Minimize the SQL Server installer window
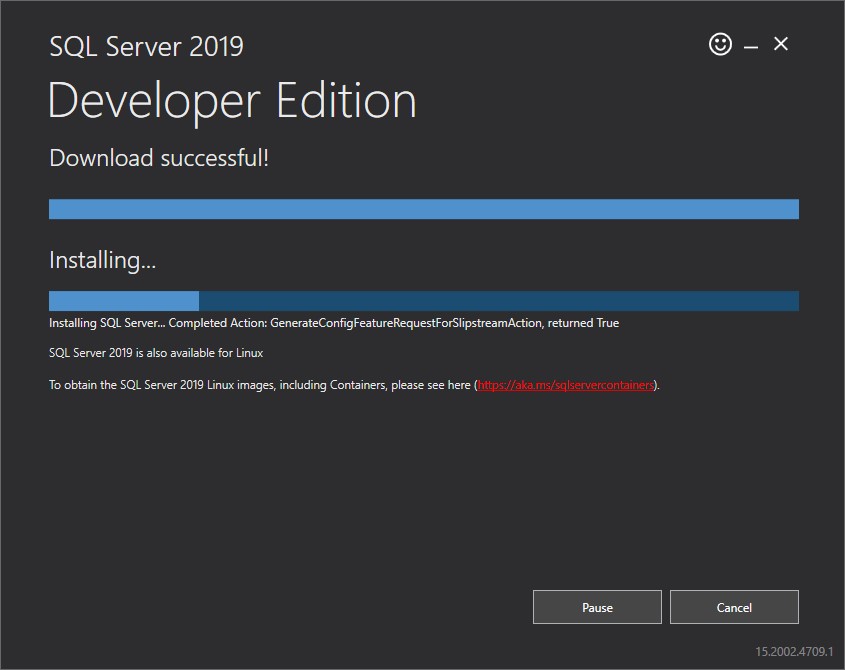Image resolution: width=845 pixels, height=670 pixels. click(x=749, y=44)
